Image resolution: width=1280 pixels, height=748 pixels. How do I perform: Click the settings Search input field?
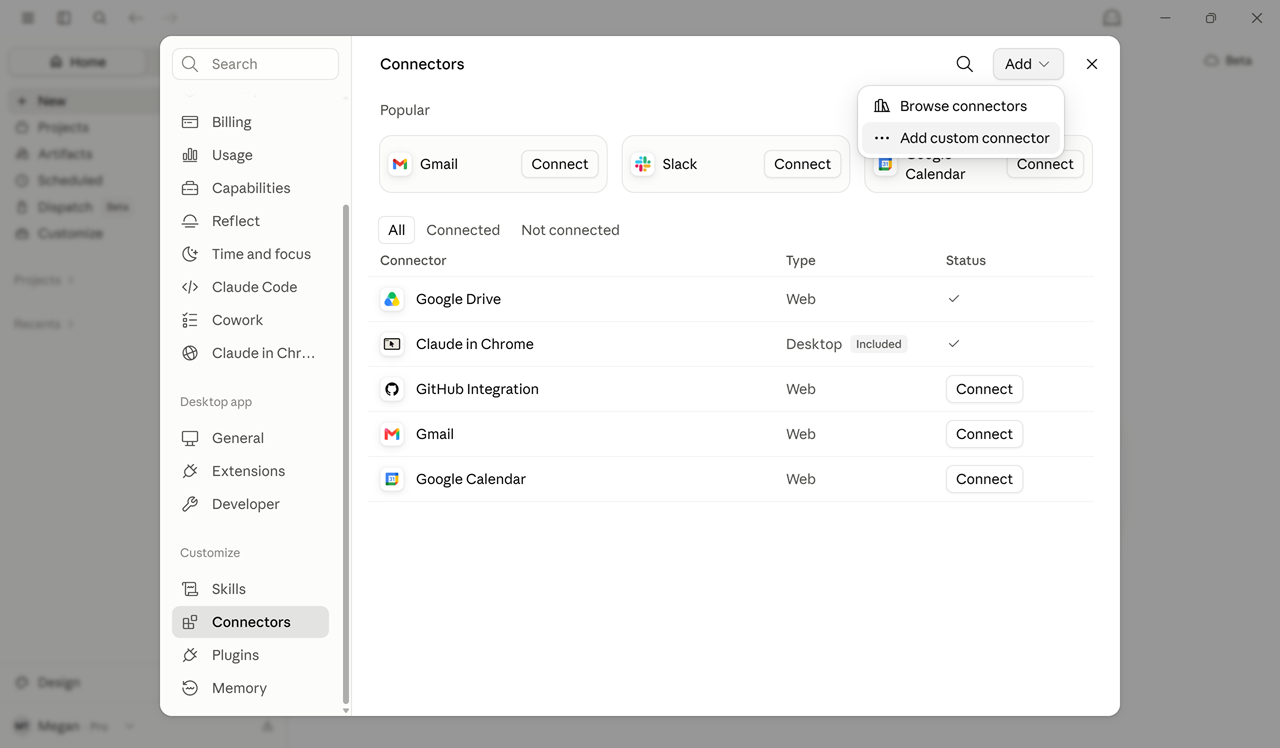click(255, 64)
